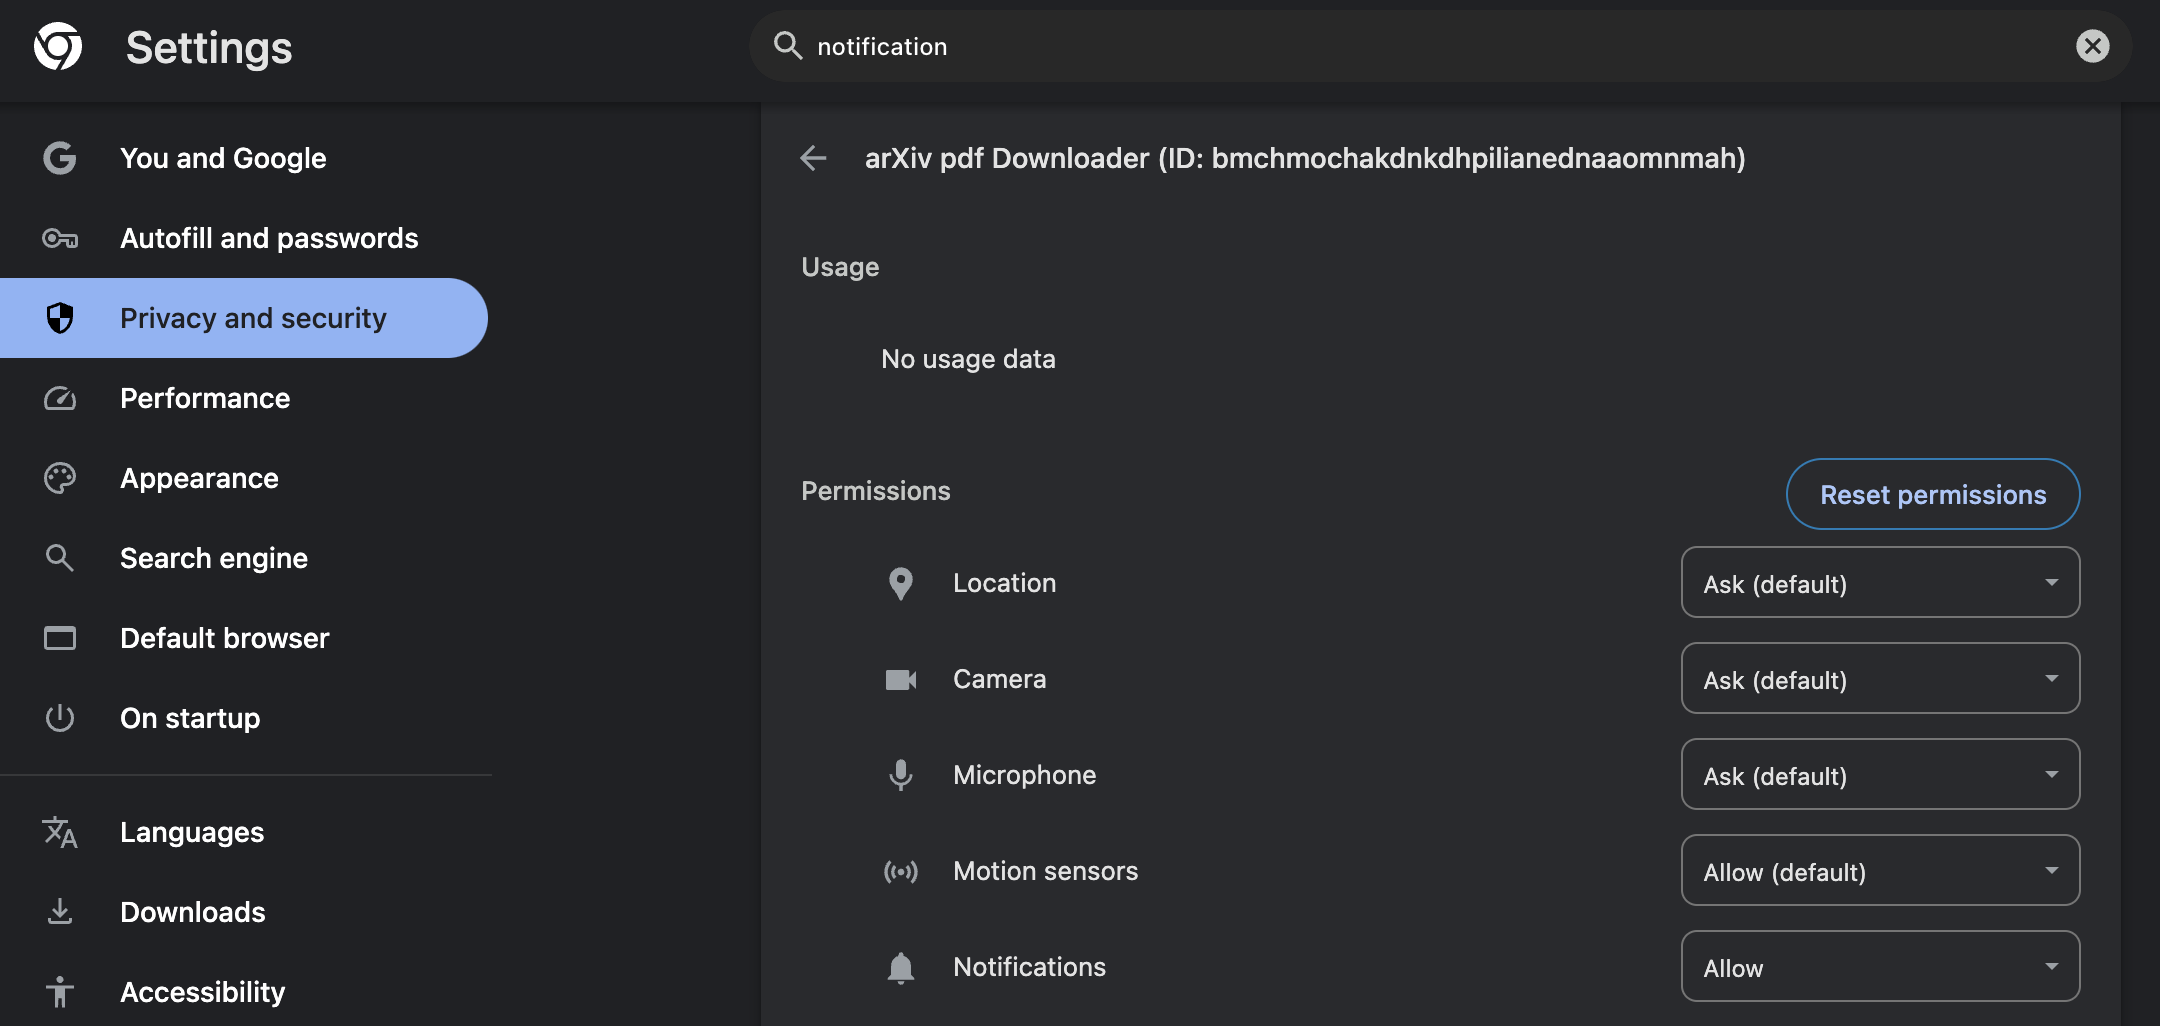
Task: Open the Location permission dropdown
Action: [x=1881, y=583]
